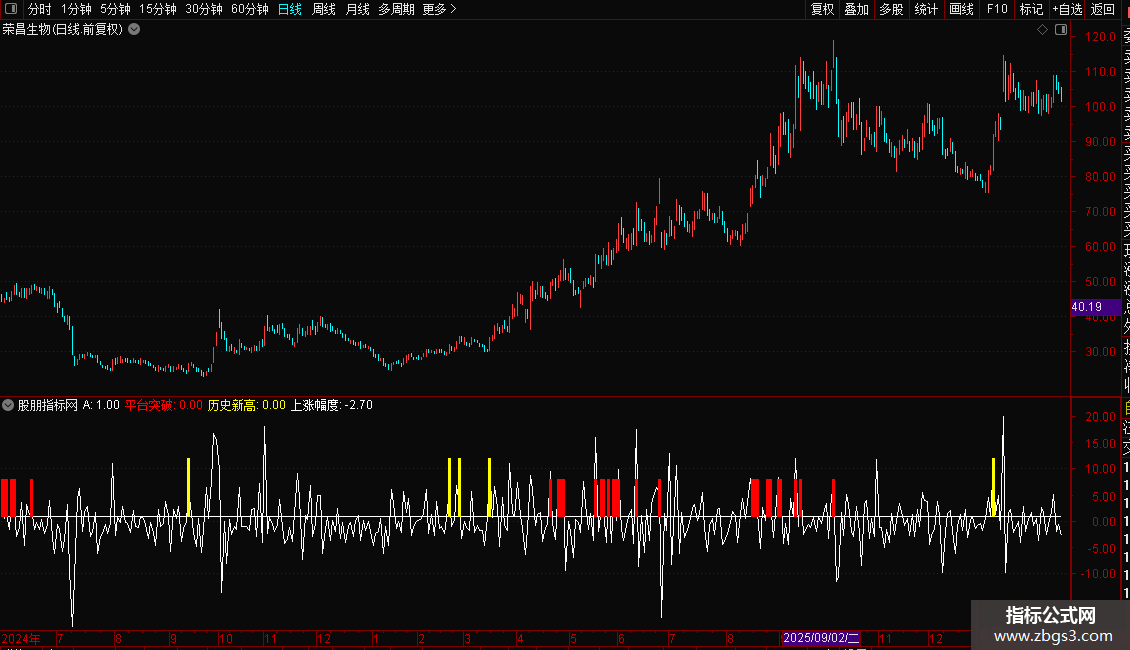
Task: Click the 股朋指标网 indicator name
Action: [x=48, y=405]
